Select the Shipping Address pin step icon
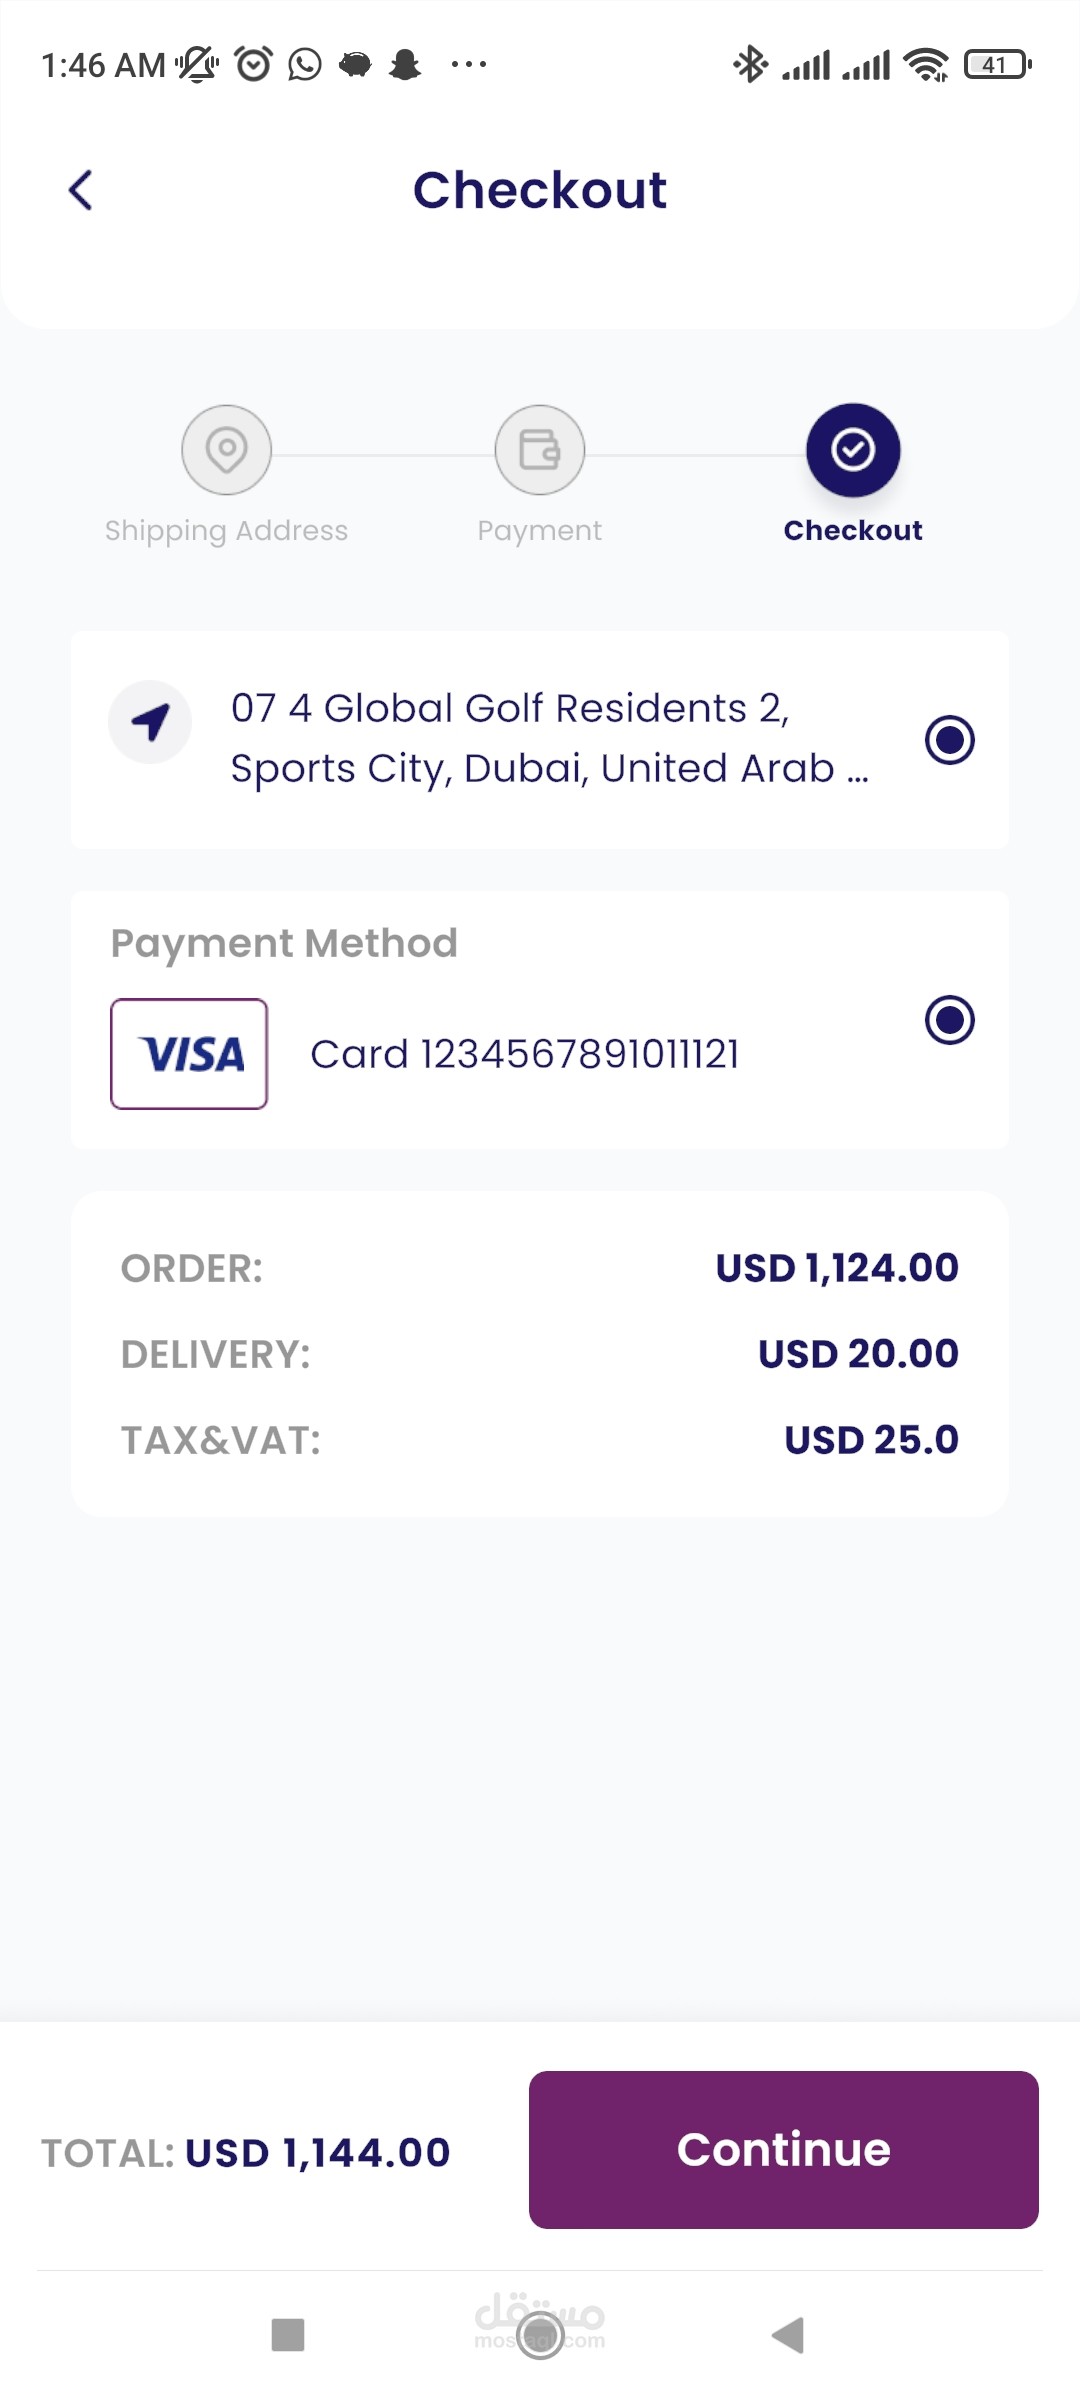This screenshot has height=2400, width=1080. pyautogui.click(x=226, y=450)
